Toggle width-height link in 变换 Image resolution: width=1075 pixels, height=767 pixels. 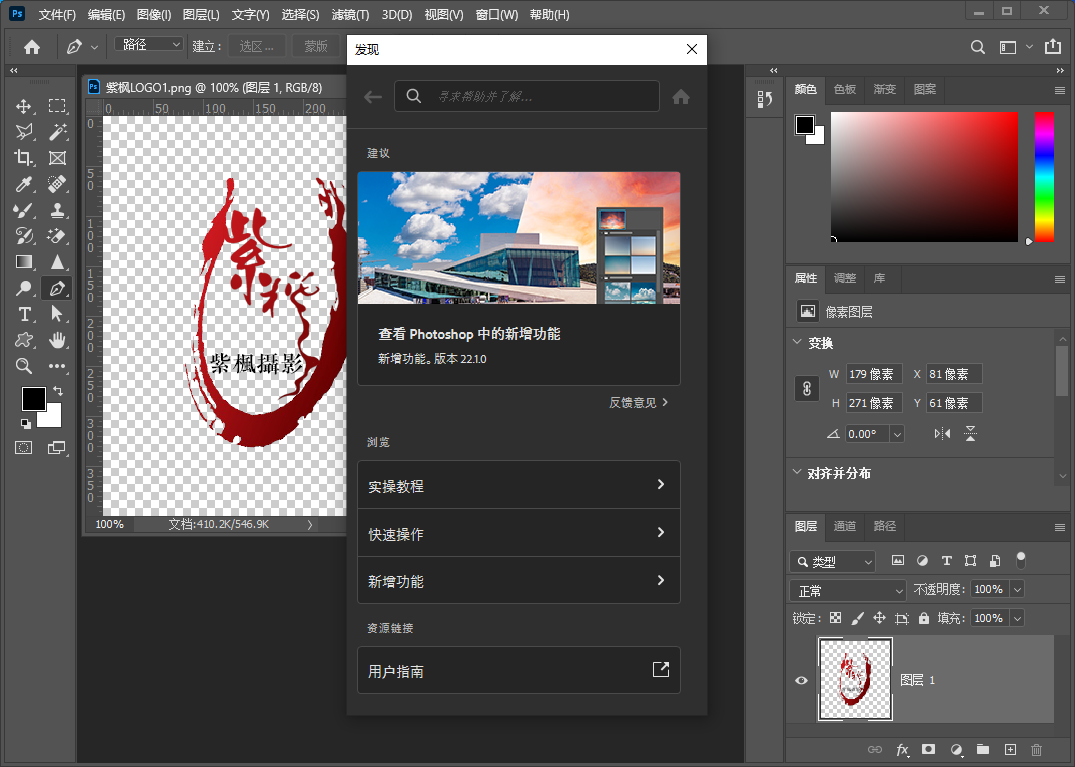pyautogui.click(x=807, y=389)
